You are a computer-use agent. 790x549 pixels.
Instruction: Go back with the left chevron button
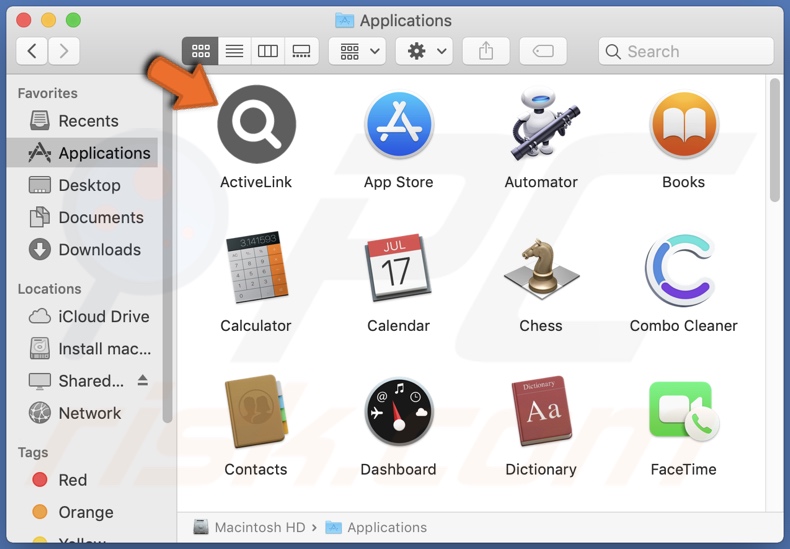(32, 51)
